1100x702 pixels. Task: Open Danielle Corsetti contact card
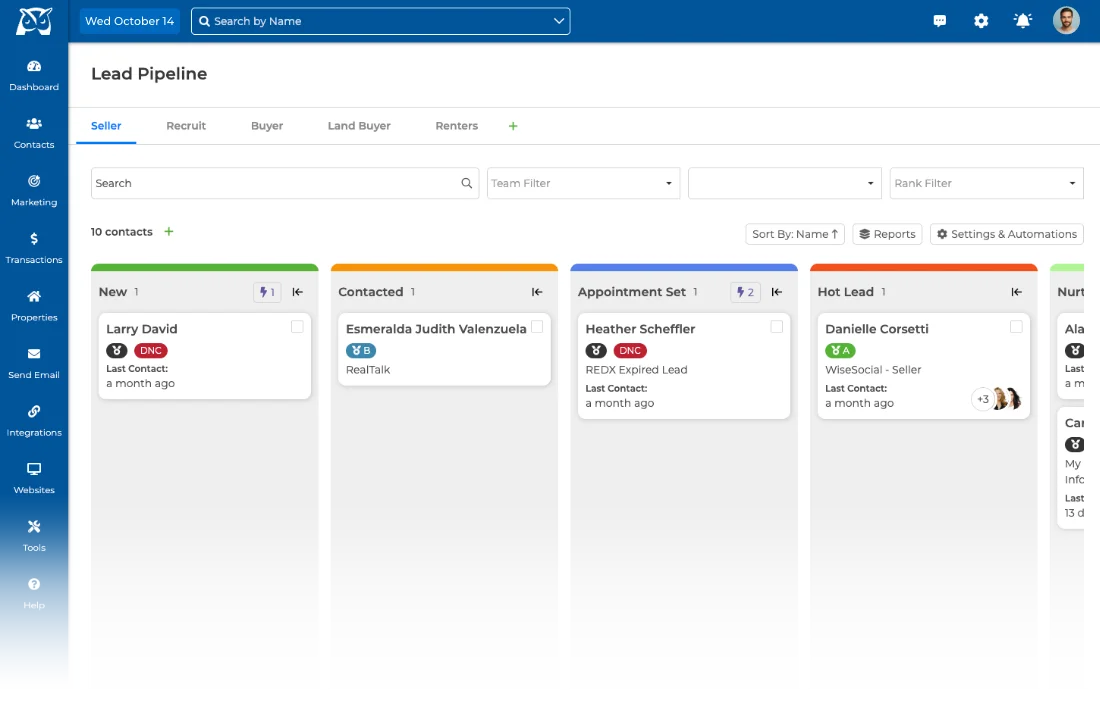coord(923,366)
